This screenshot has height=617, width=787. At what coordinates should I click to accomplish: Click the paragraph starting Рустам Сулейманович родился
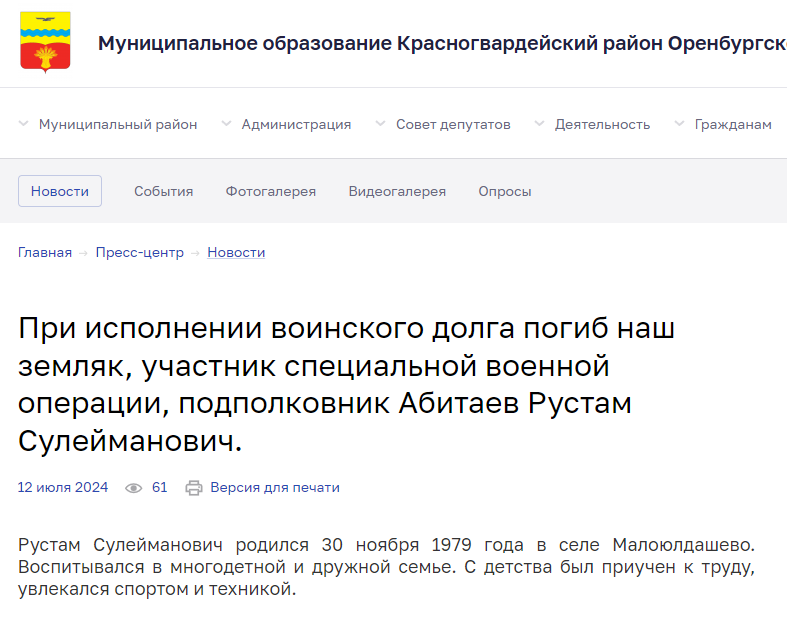[x=386, y=567]
